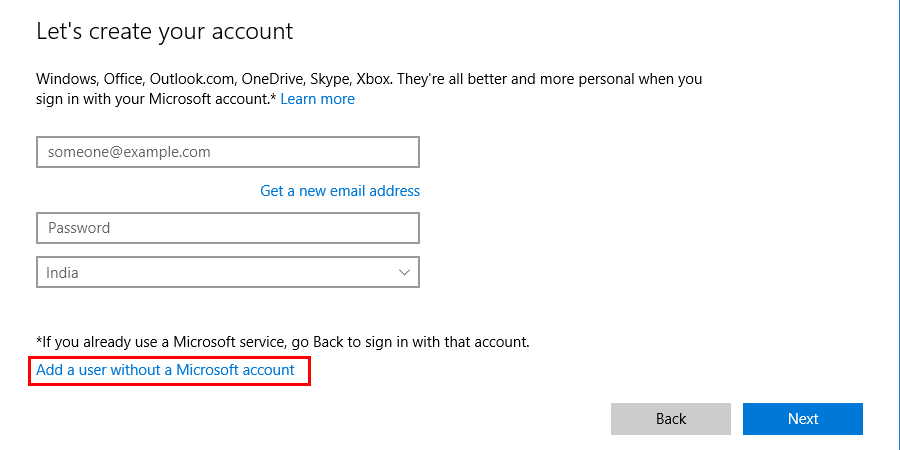Click the "Let's create your account" heading

[x=165, y=31]
